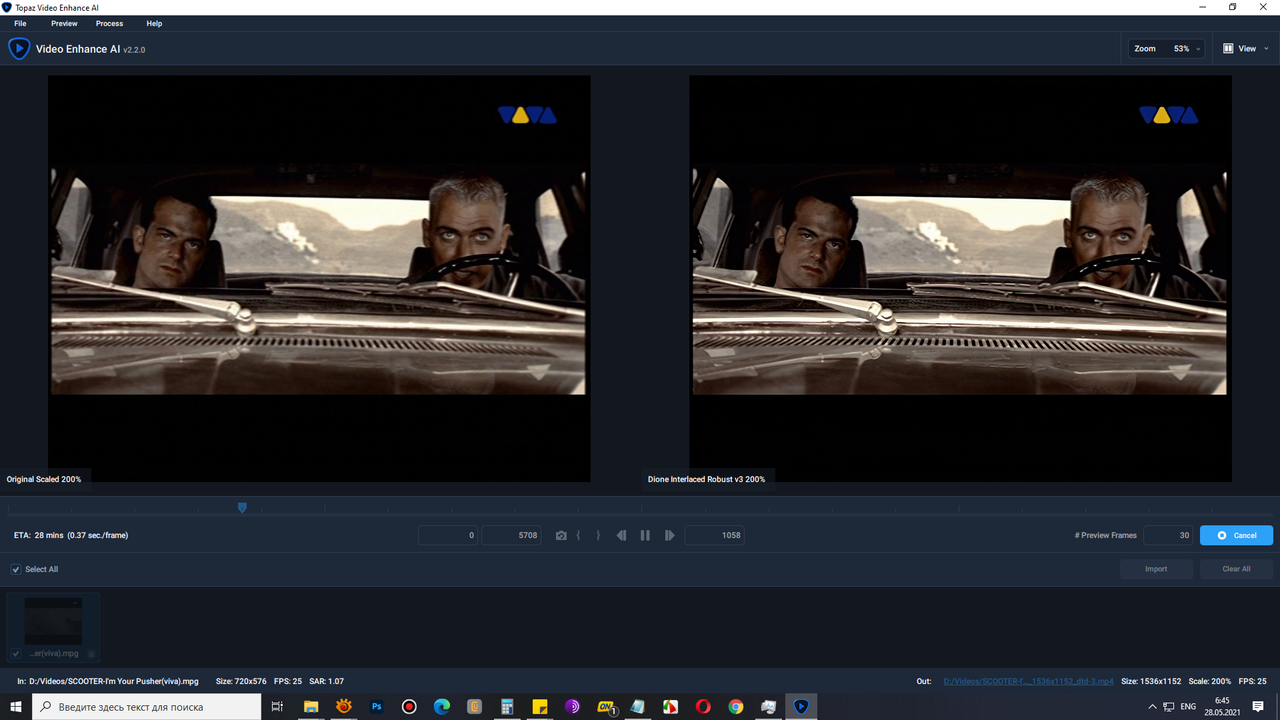Open the Help menu
This screenshot has height=720, width=1280.
(154, 23)
